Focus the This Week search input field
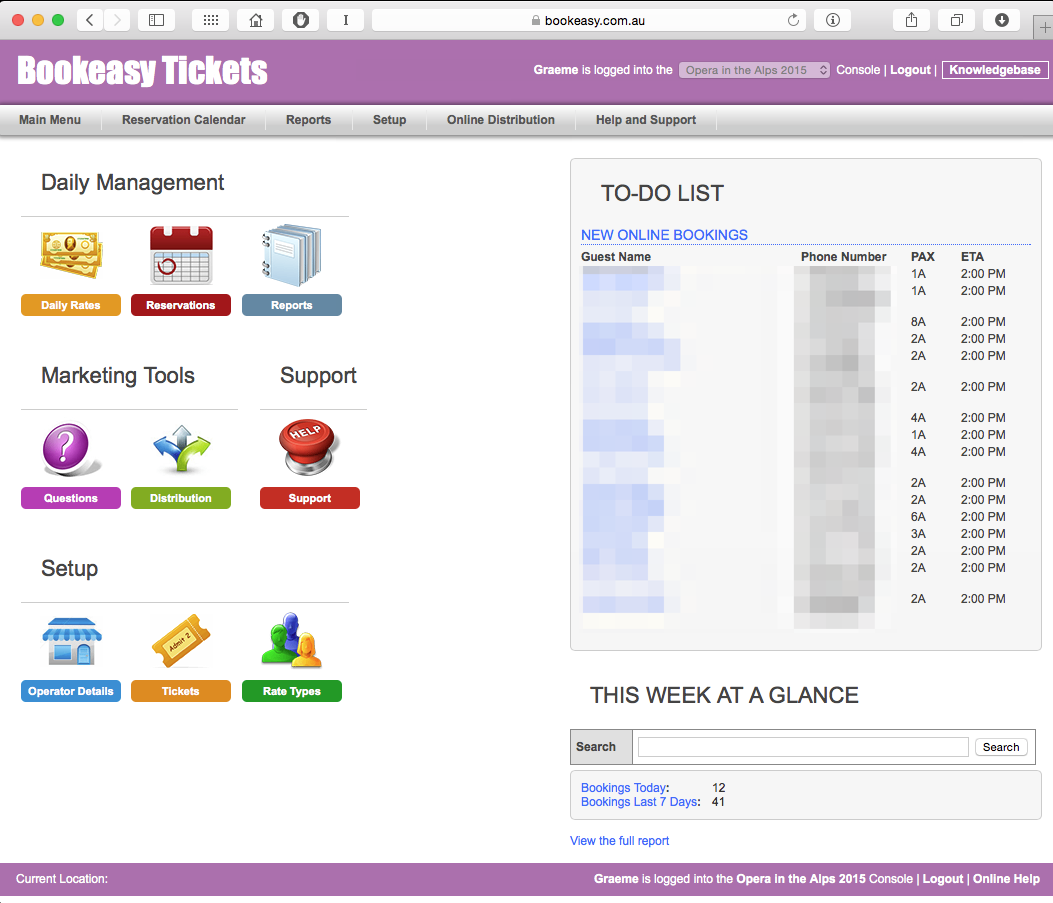This screenshot has width=1053, height=903. click(x=803, y=747)
